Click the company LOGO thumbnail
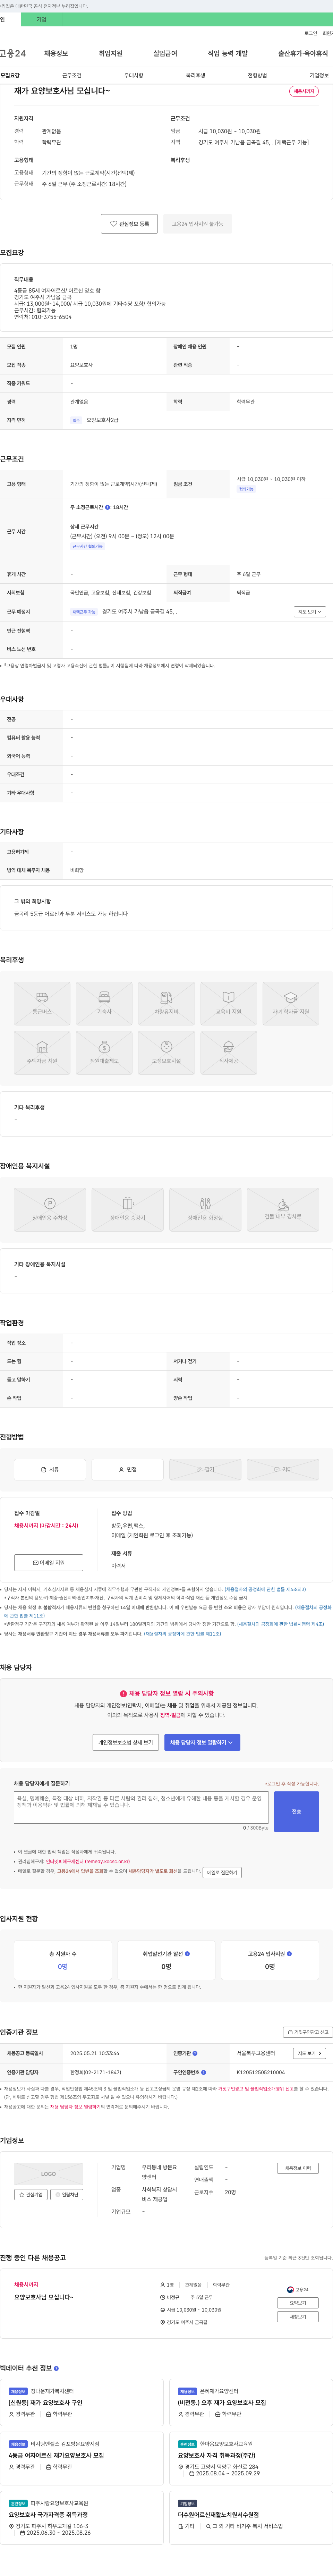 tap(49, 2174)
